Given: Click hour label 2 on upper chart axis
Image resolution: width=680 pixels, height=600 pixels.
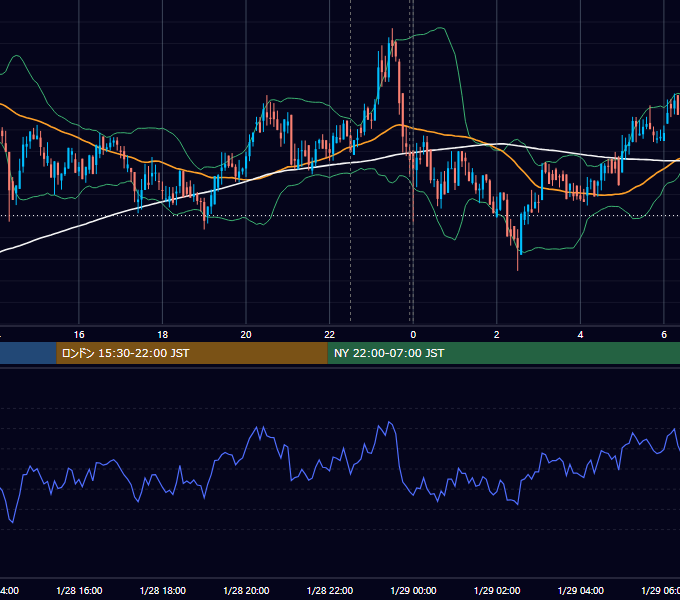Looking at the screenshot, I should pos(497,334).
